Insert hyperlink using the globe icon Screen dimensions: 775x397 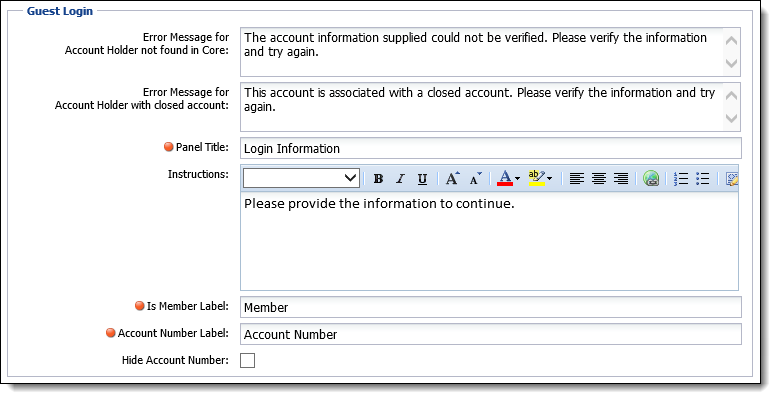point(651,178)
